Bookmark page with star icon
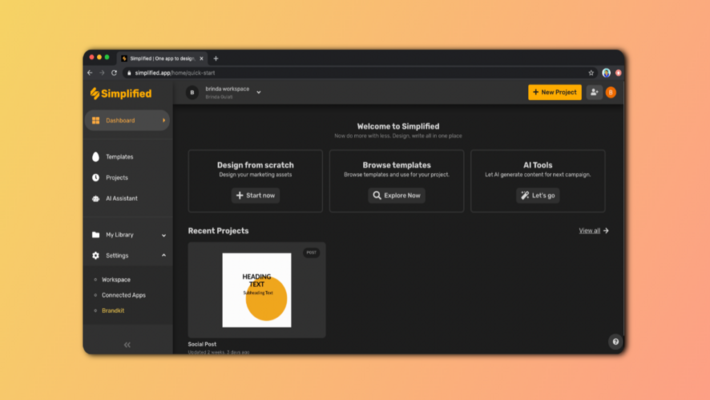Image resolution: width=710 pixels, height=400 pixels. point(591,73)
